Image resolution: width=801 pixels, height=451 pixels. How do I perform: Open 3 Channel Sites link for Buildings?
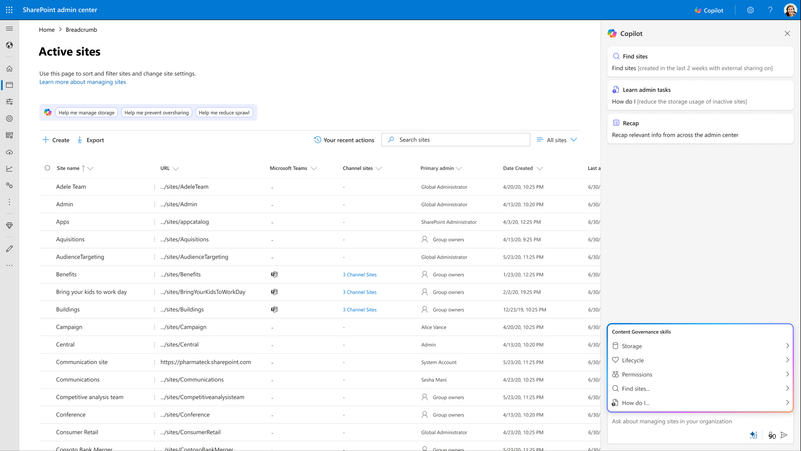pyautogui.click(x=360, y=310)
